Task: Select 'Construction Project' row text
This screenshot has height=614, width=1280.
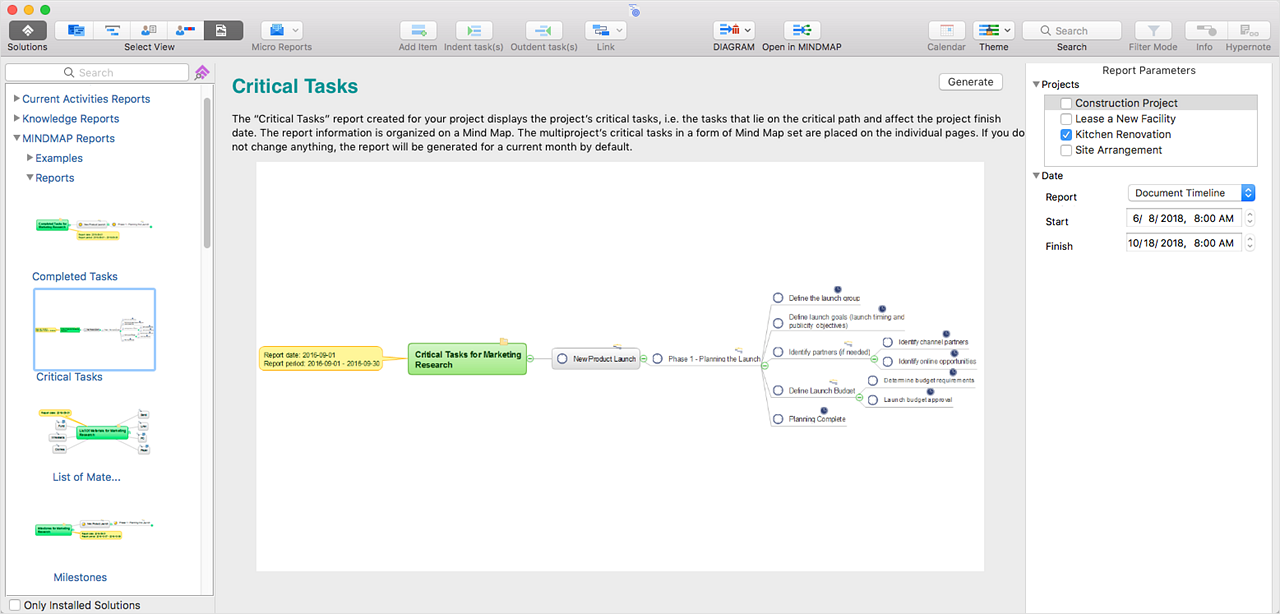Action: click(1126, 103)
